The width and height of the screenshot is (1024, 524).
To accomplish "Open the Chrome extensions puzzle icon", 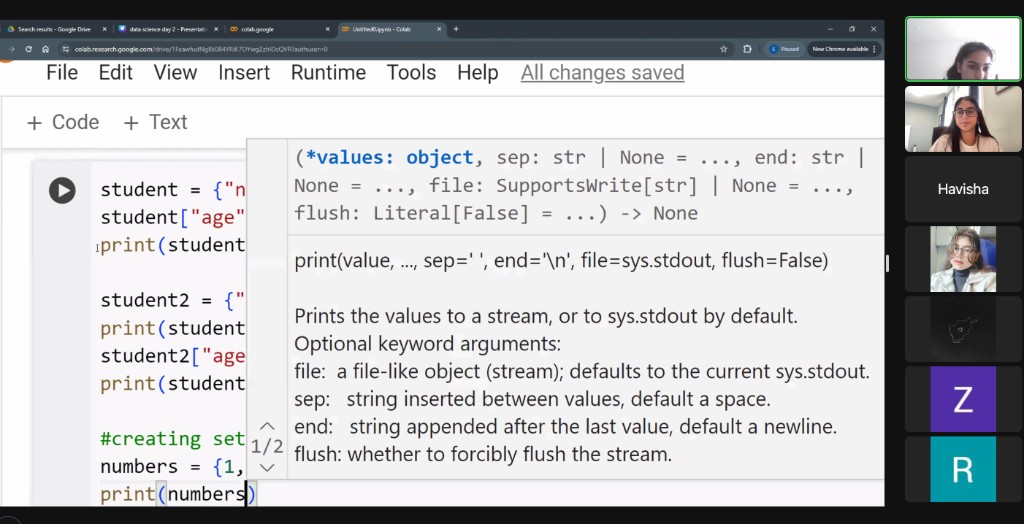I will coord(747,49).
